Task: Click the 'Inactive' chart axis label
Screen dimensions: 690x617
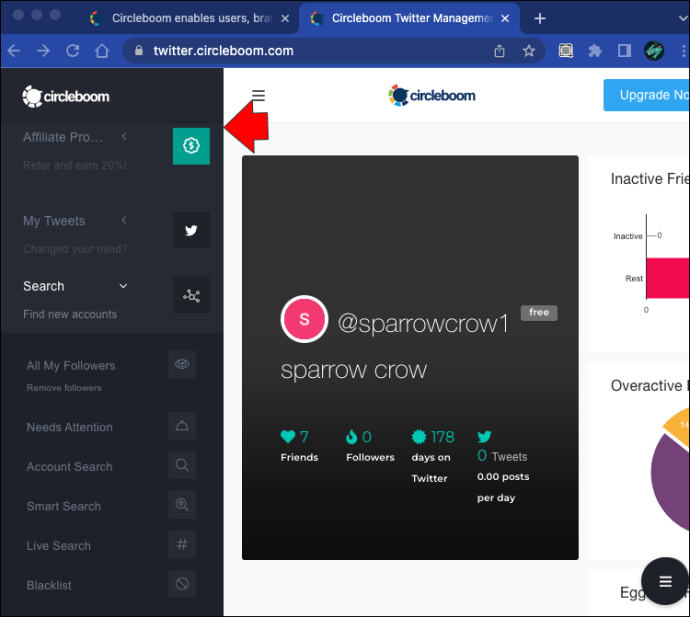Action: [x=628, y=236]
